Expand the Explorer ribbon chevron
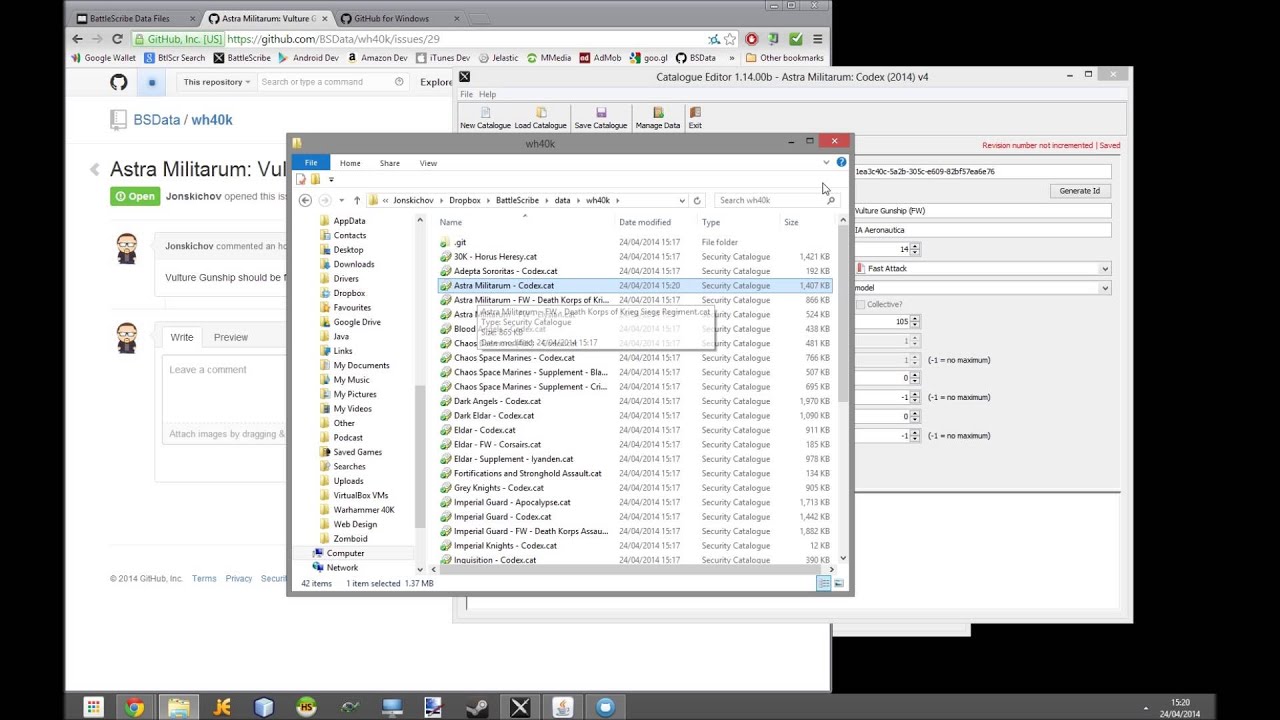1280x720 pixels. coord(826,162)
